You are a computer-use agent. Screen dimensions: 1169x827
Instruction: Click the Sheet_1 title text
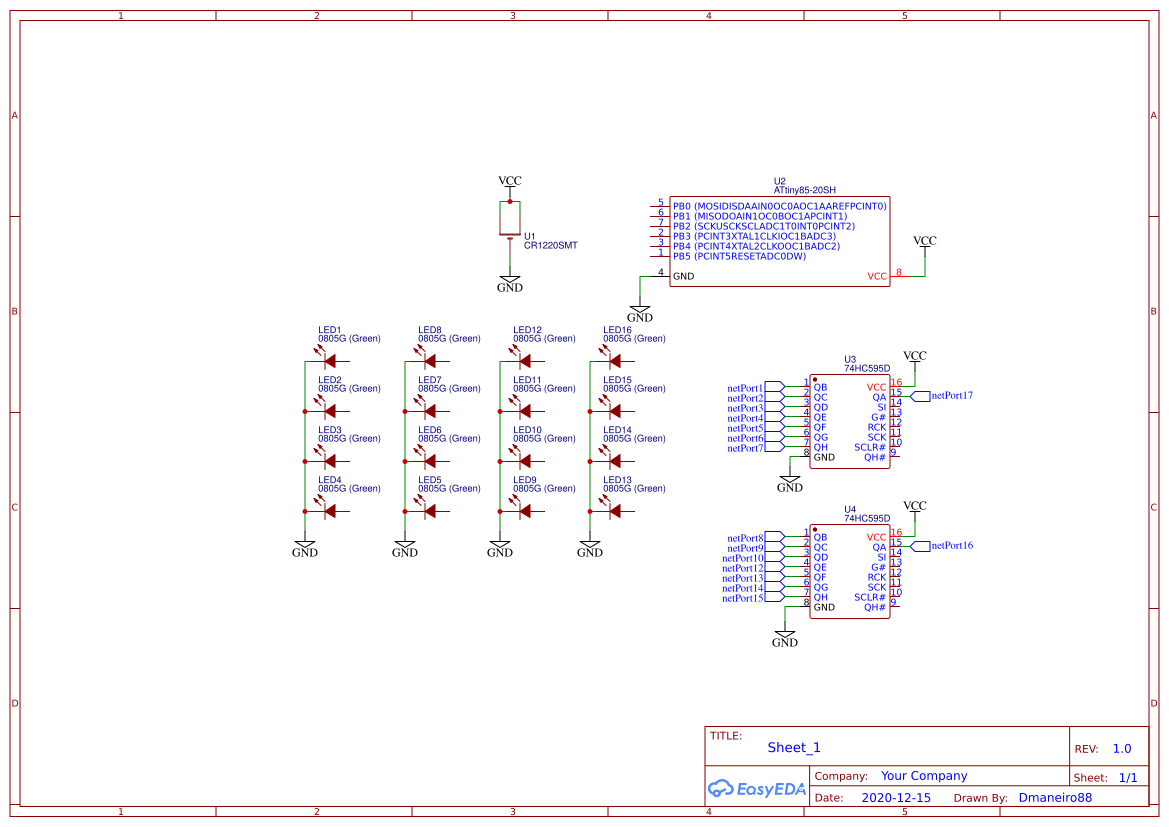tap(794, 748)
